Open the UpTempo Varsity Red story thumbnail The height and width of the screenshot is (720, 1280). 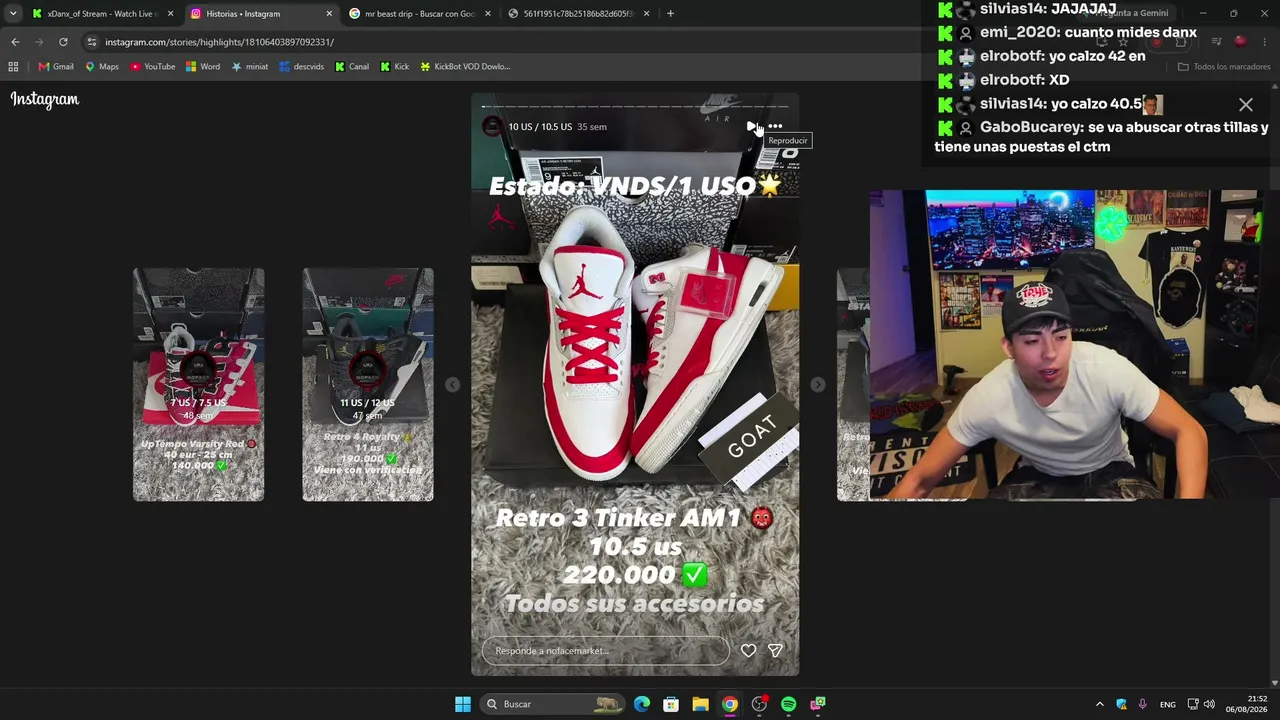coord(199,384)
